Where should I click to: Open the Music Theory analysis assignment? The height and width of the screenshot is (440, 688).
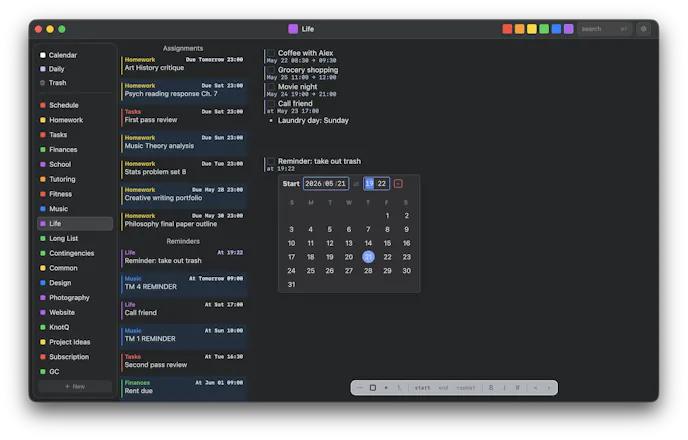click(183, 142)
